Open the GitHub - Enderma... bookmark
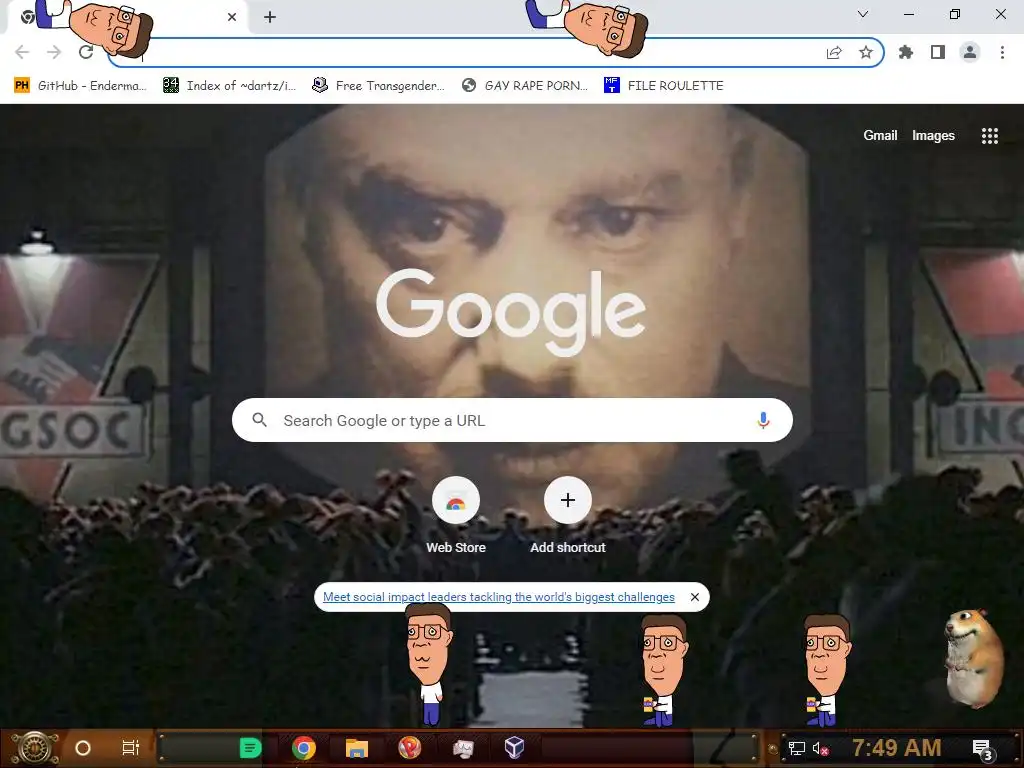Screen dimensions: 1024x768 (80, 86)
